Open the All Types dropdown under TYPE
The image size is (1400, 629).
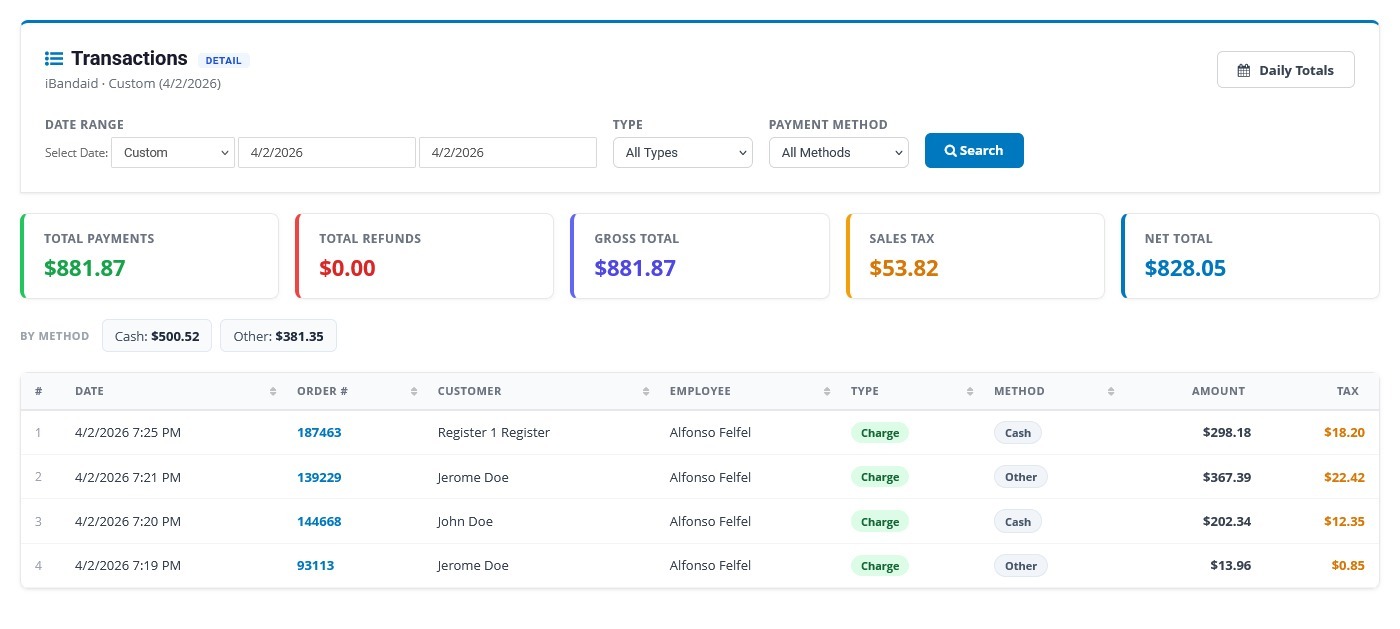(682, 152)
